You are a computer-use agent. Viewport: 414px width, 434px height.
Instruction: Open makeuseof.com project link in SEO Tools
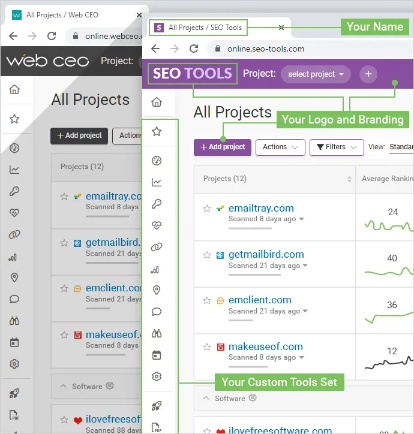266,347
